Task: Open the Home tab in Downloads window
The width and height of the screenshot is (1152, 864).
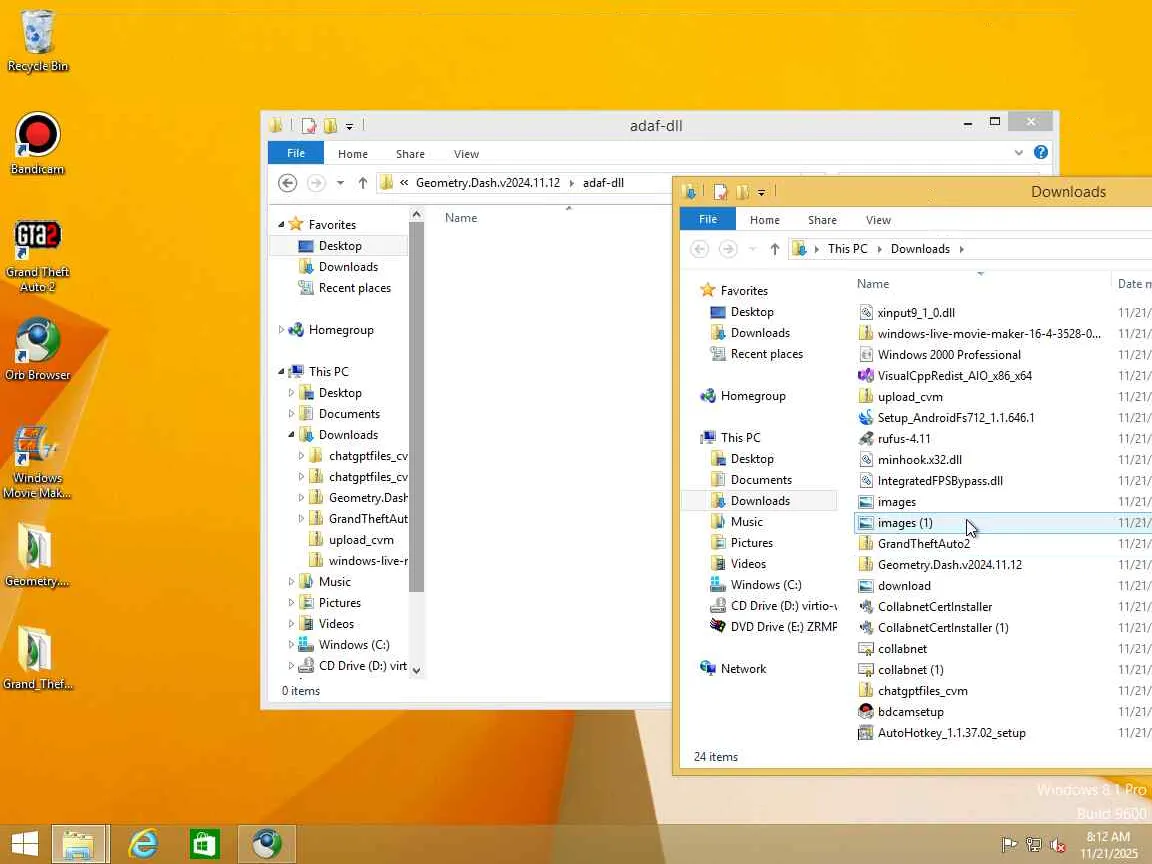Action: [765, 220]
